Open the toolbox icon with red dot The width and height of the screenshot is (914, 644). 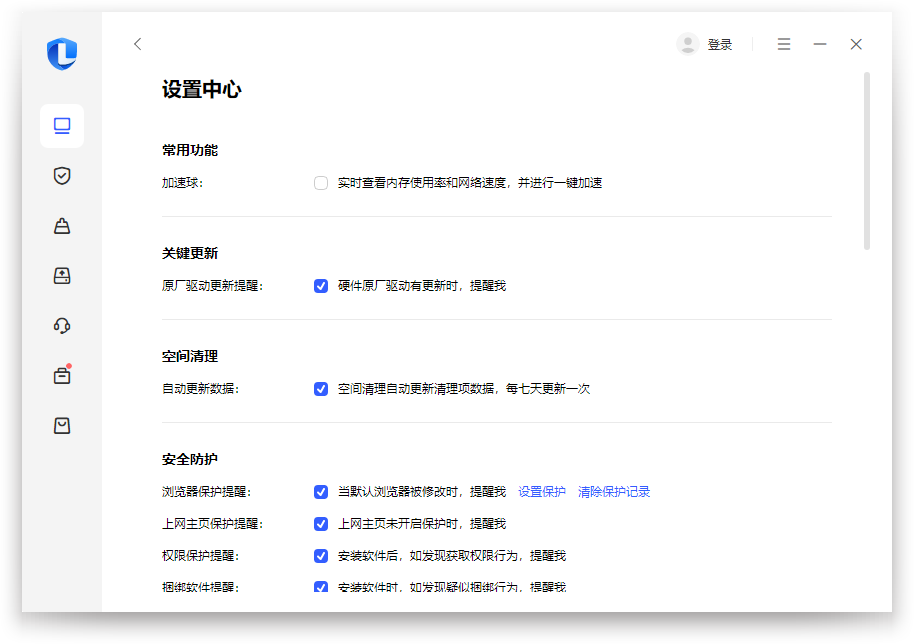[x=62, y=376]
